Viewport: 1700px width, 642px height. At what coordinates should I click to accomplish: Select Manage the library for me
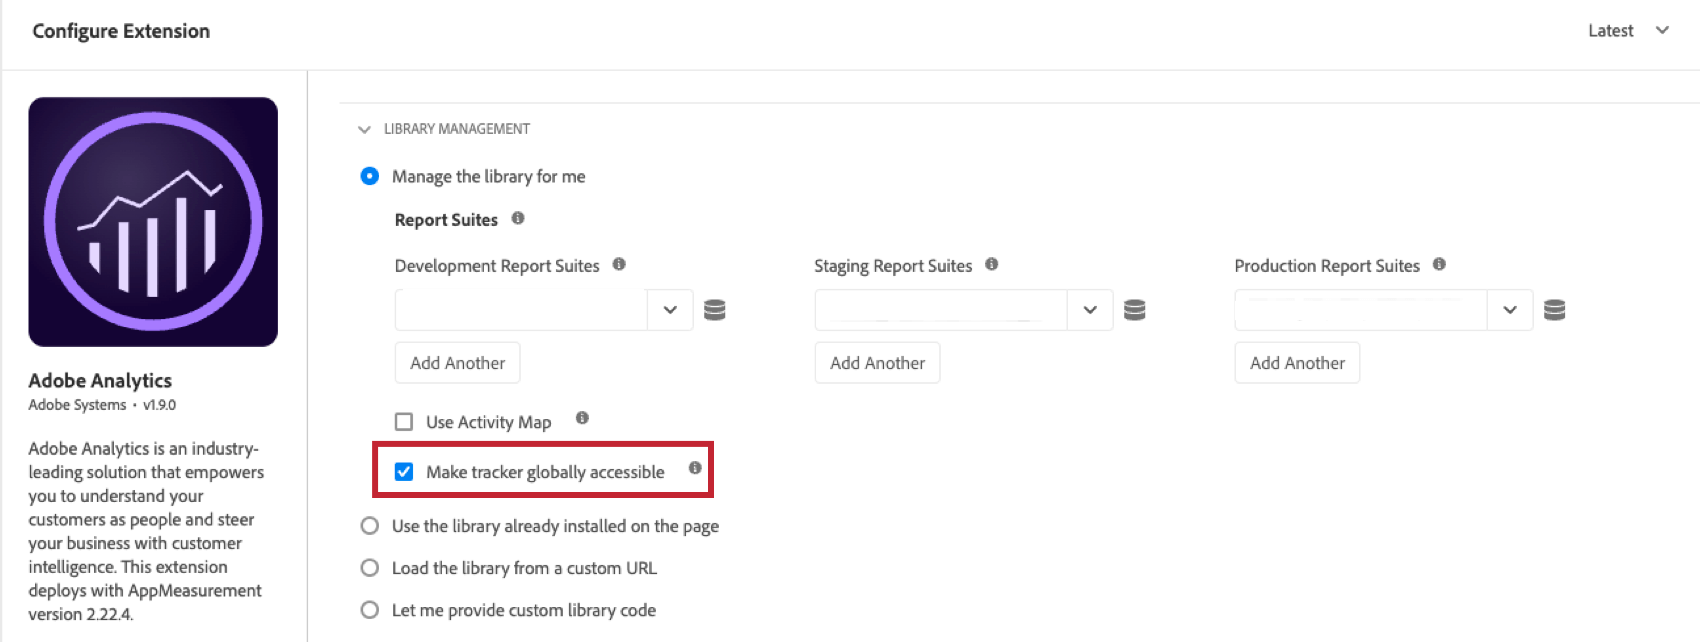pyautogui.click(x=370, y=176)
